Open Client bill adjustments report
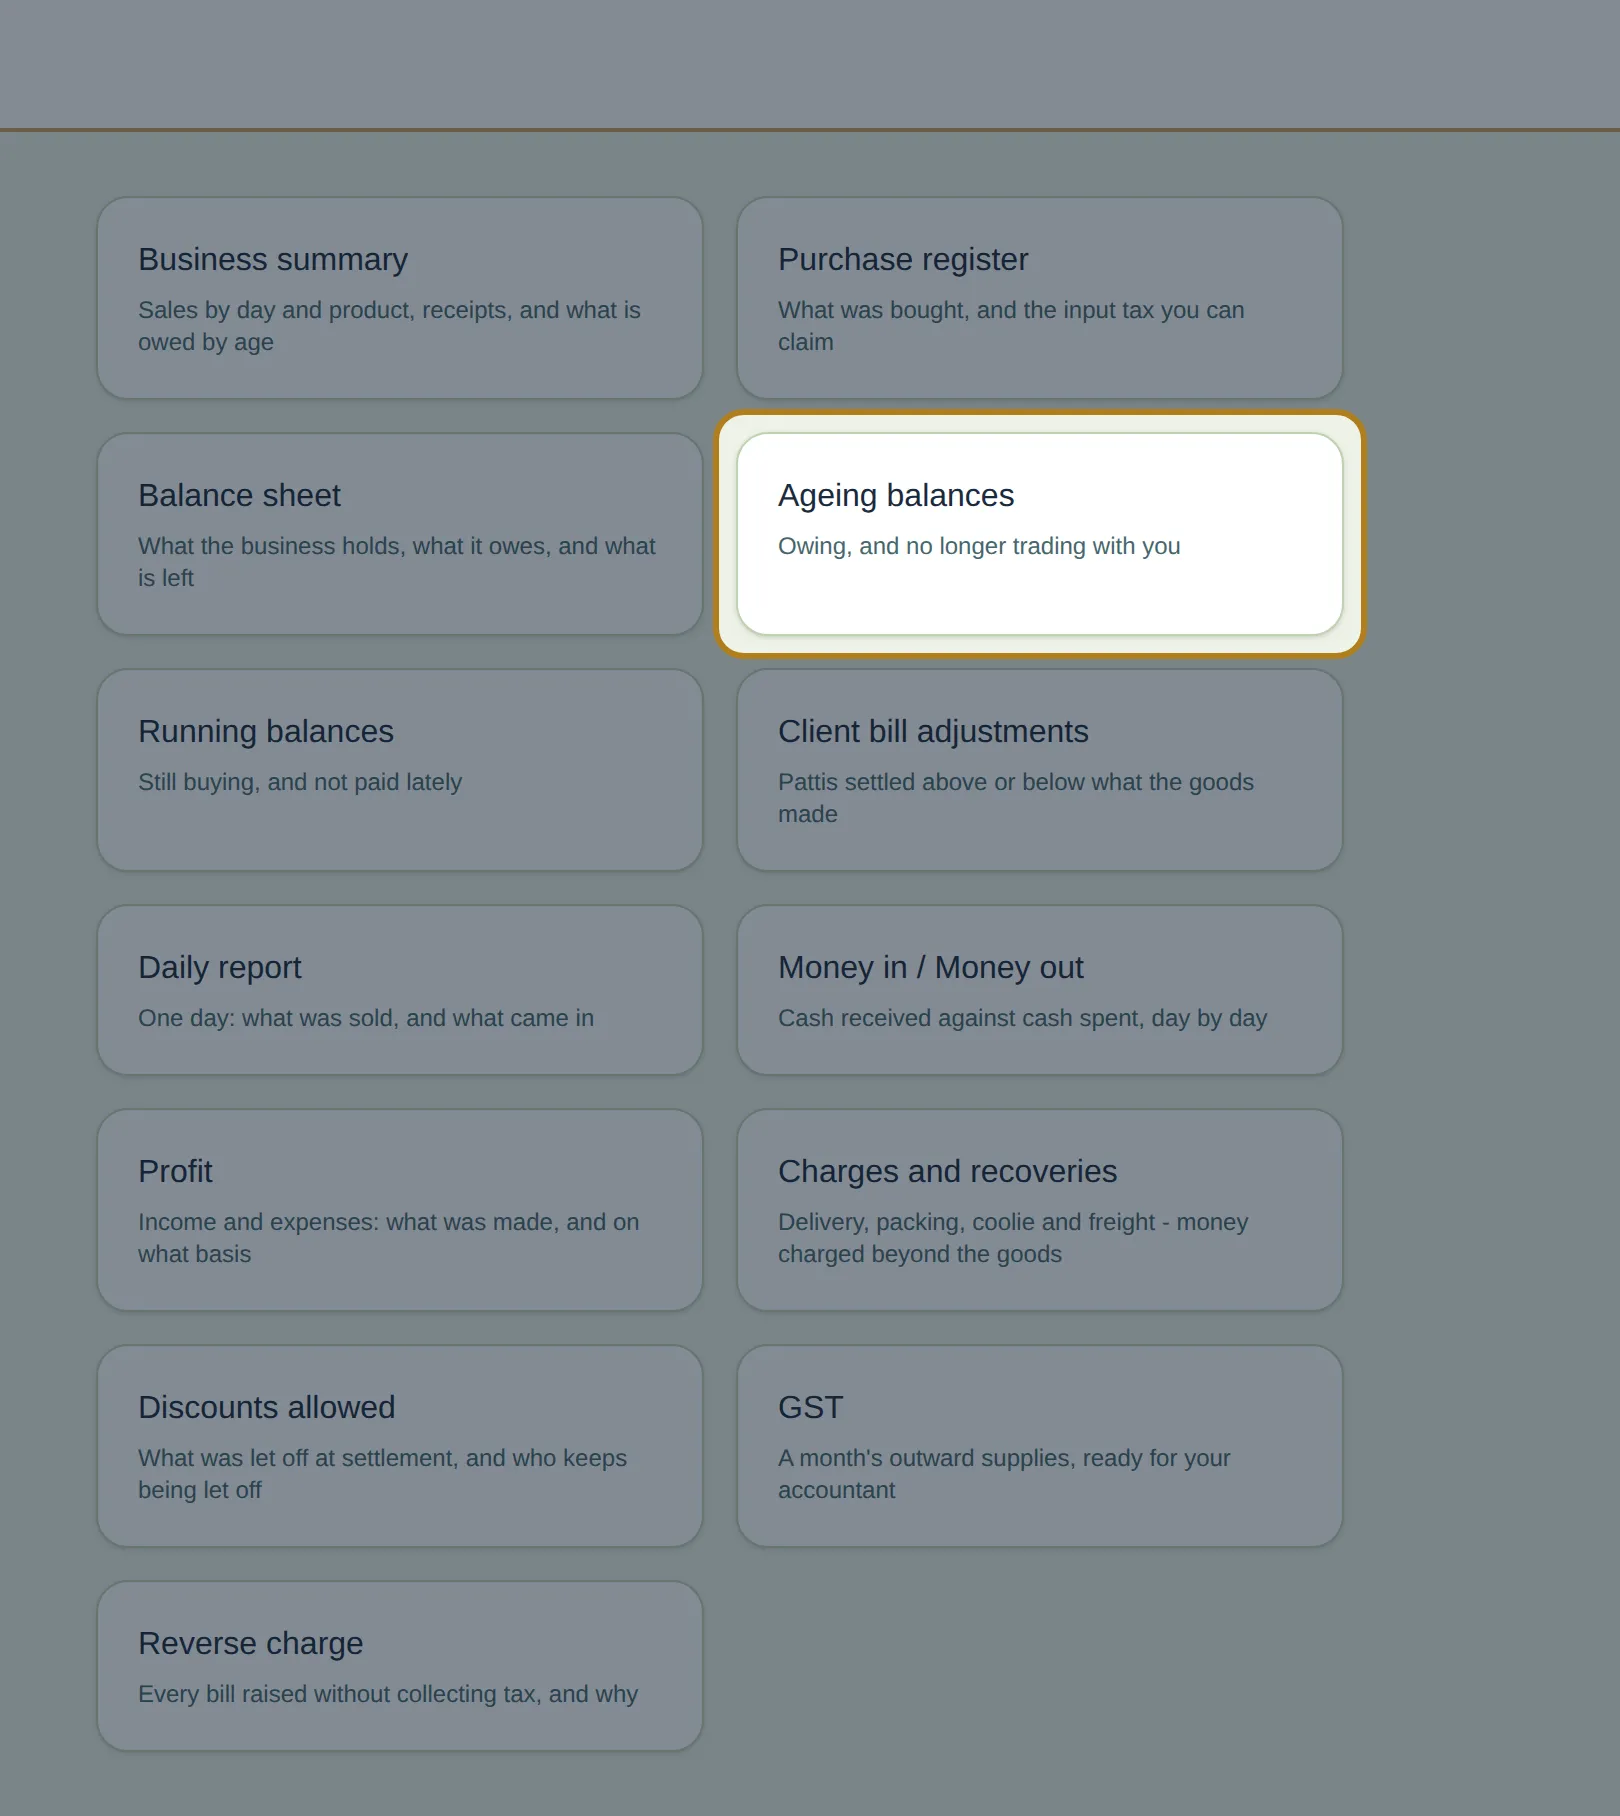Image resolution: width=1620 pixels, height=1816 pixels. (1040, 770)
